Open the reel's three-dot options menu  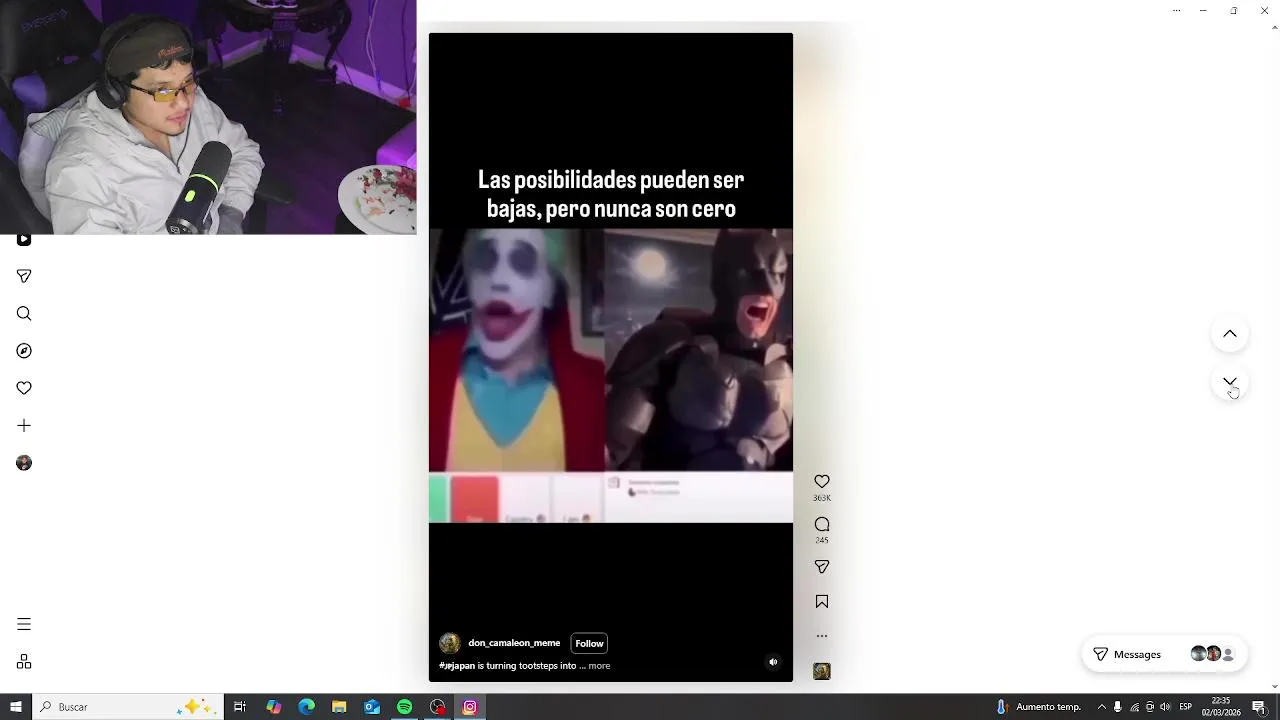(822, 636)
